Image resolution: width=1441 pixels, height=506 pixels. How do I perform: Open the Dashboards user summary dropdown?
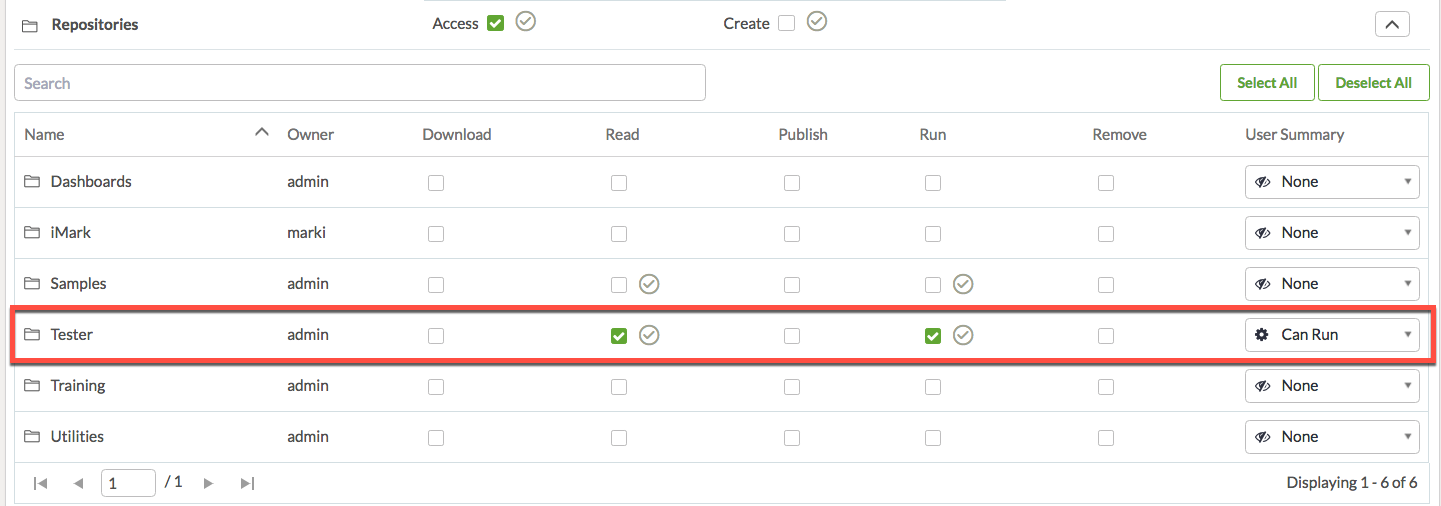pos(1331,182)
